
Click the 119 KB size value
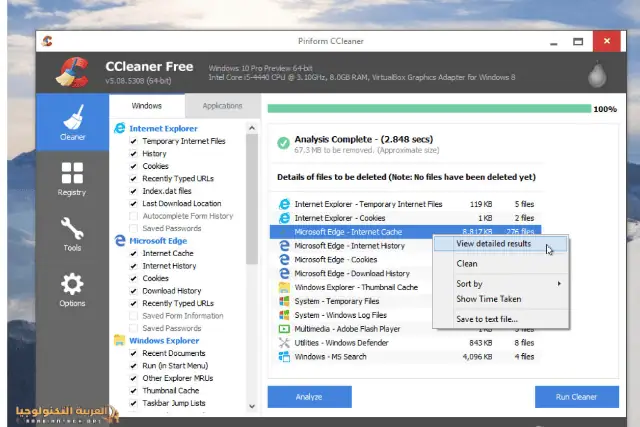pos(481,204)
